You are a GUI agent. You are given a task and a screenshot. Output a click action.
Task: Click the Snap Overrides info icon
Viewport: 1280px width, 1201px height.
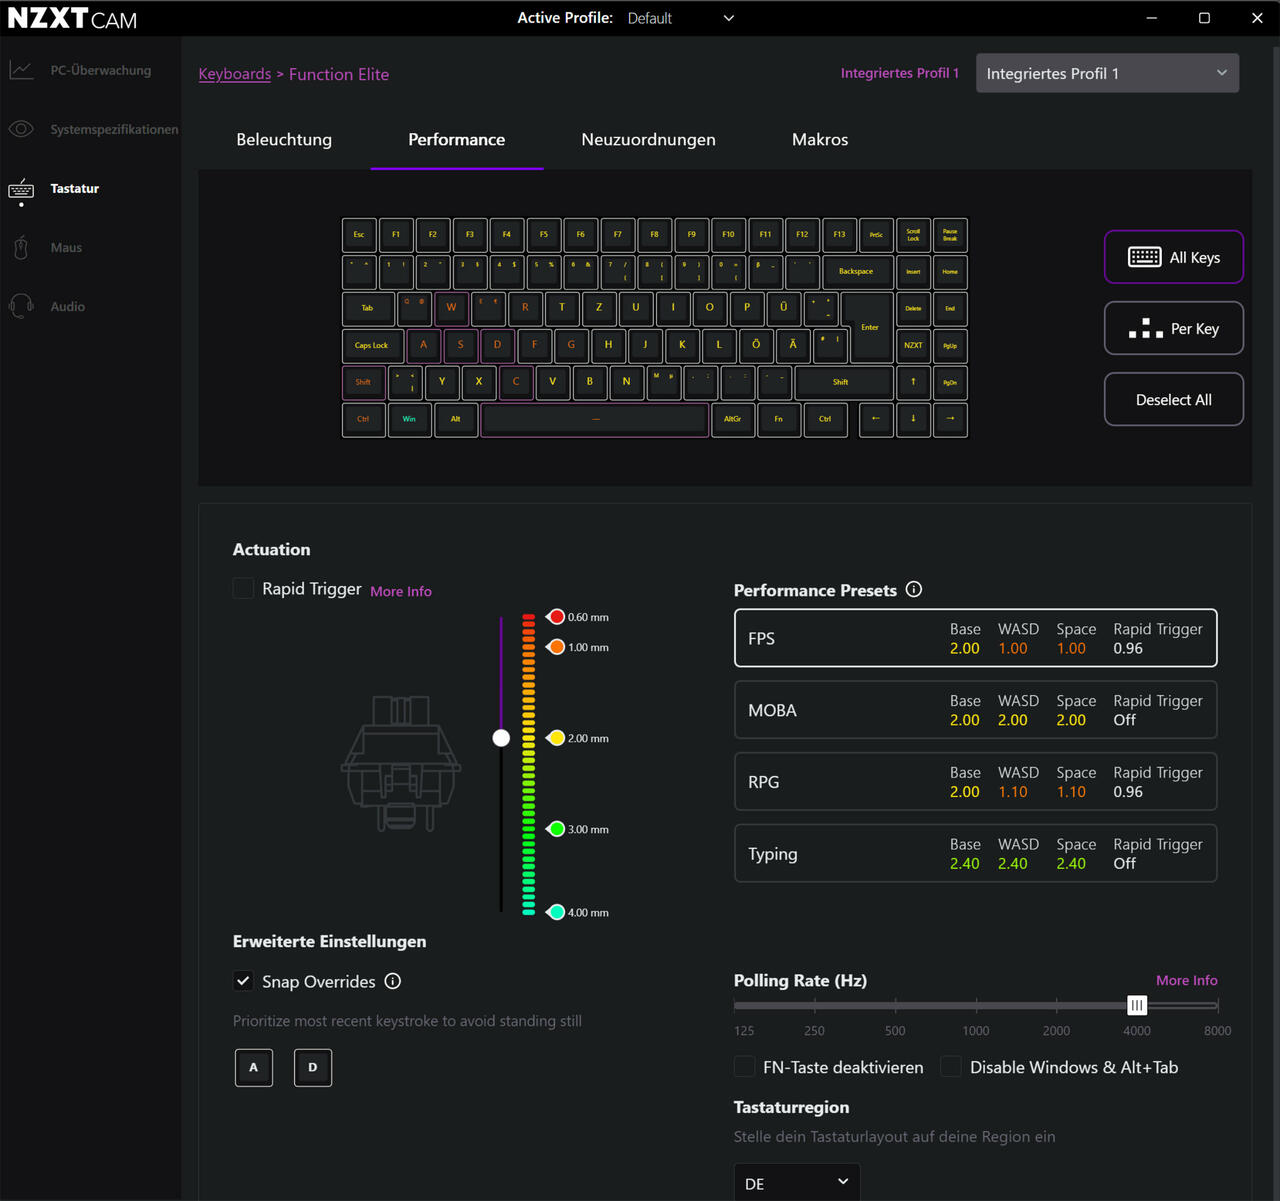(393, 981)
